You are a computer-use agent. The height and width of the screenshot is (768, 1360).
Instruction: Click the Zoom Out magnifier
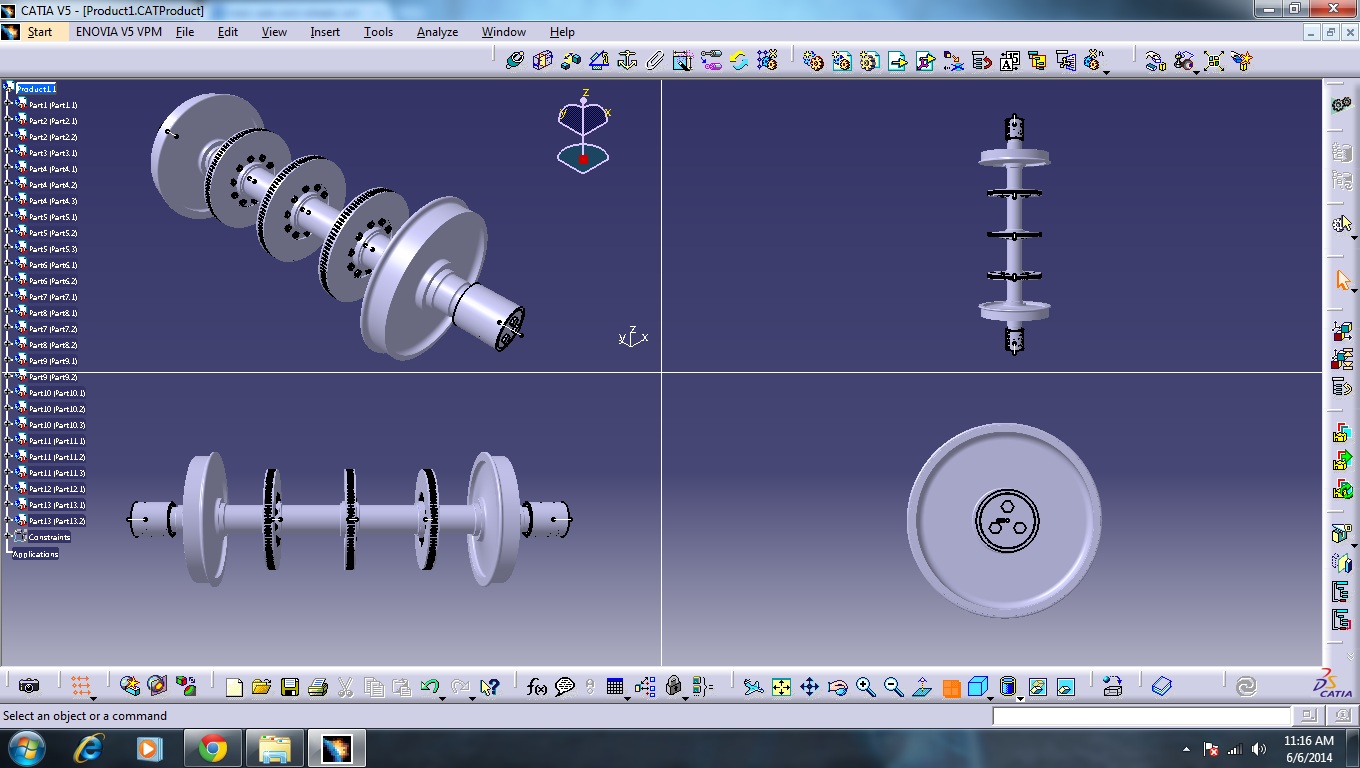(x=894, y=687)
